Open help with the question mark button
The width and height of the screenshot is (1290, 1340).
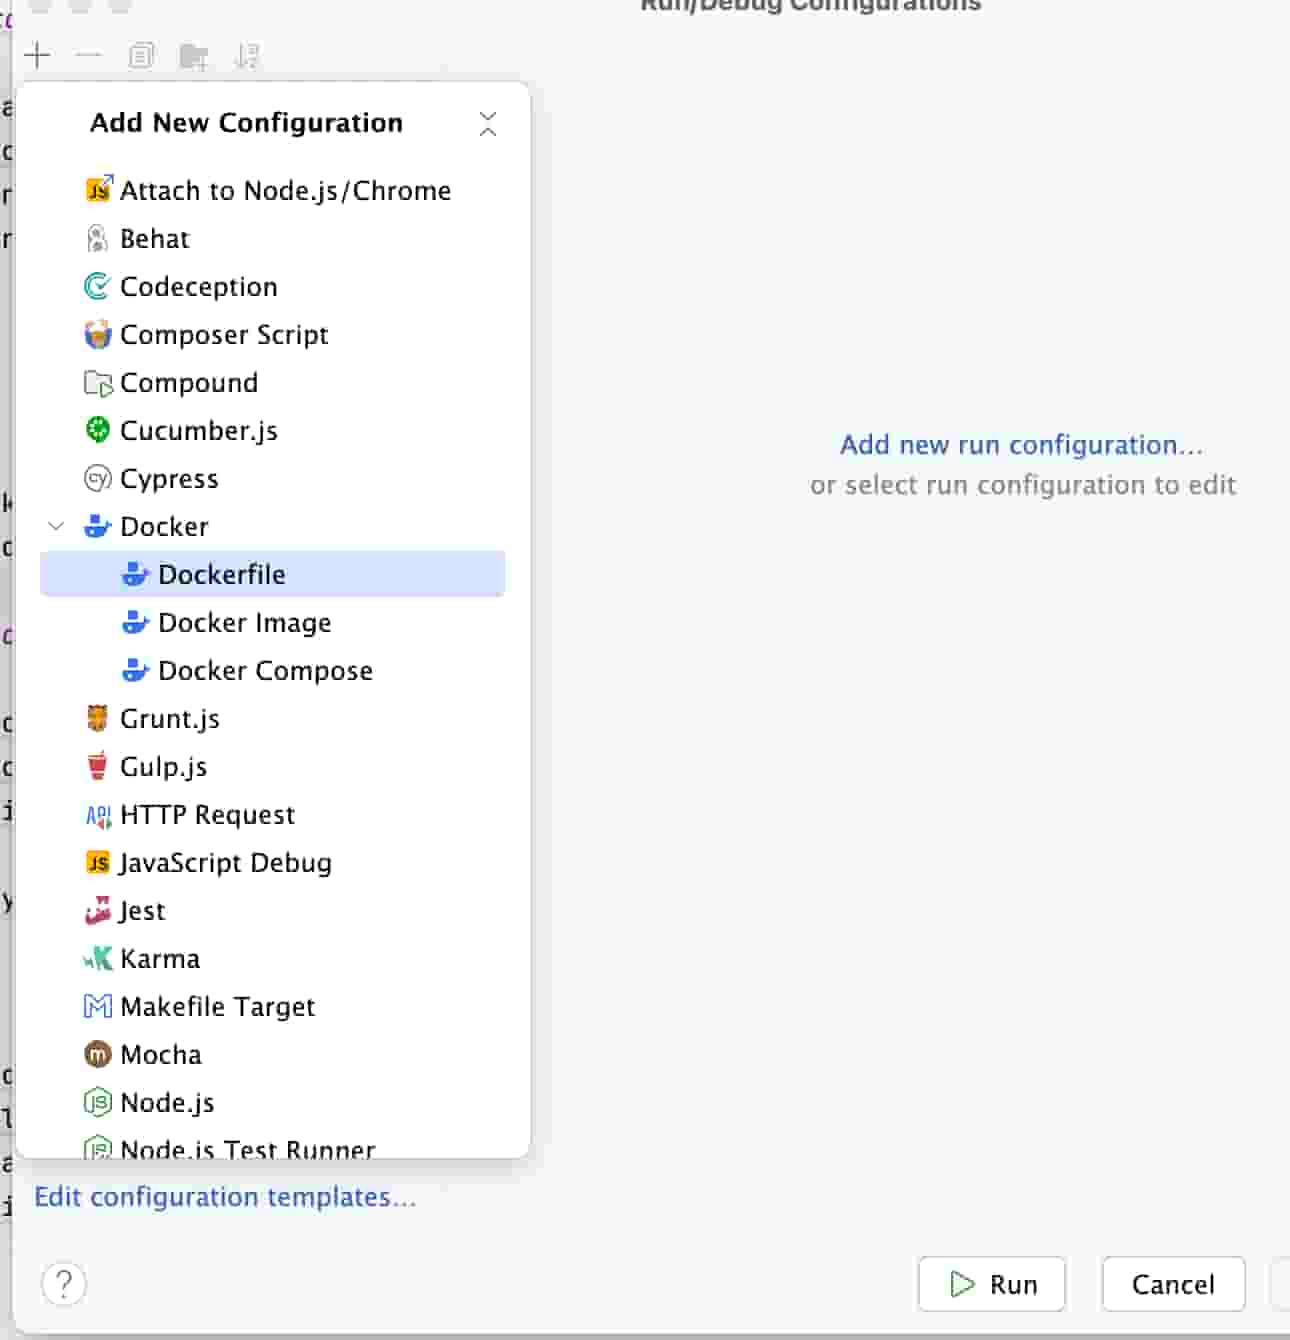tap(64, 1283)
